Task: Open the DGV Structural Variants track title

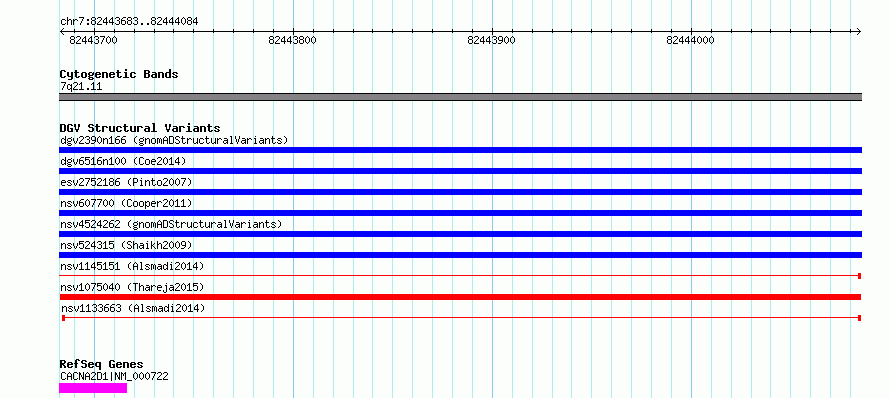Action: point(140,128)
